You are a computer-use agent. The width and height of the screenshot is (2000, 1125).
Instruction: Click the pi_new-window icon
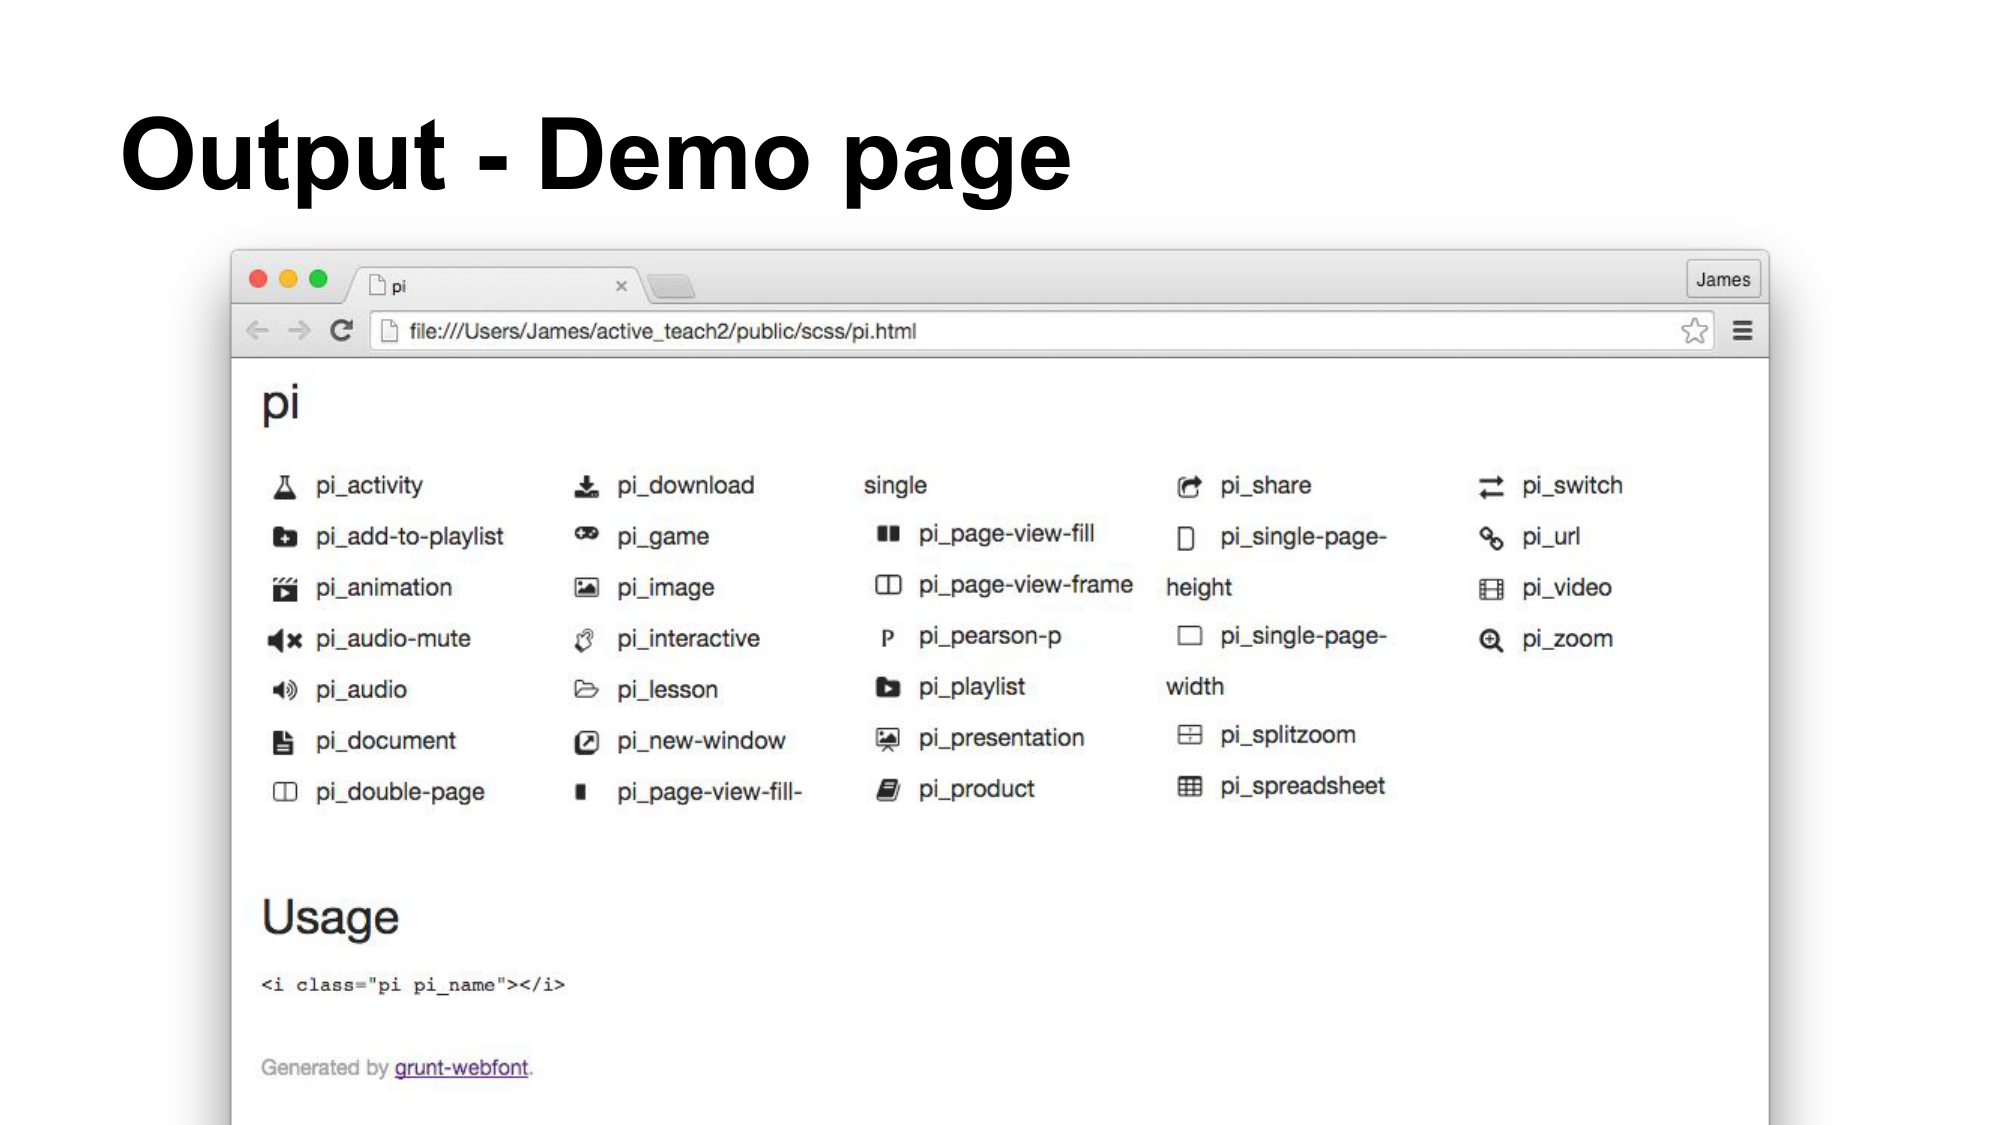[x=586, y=742]
